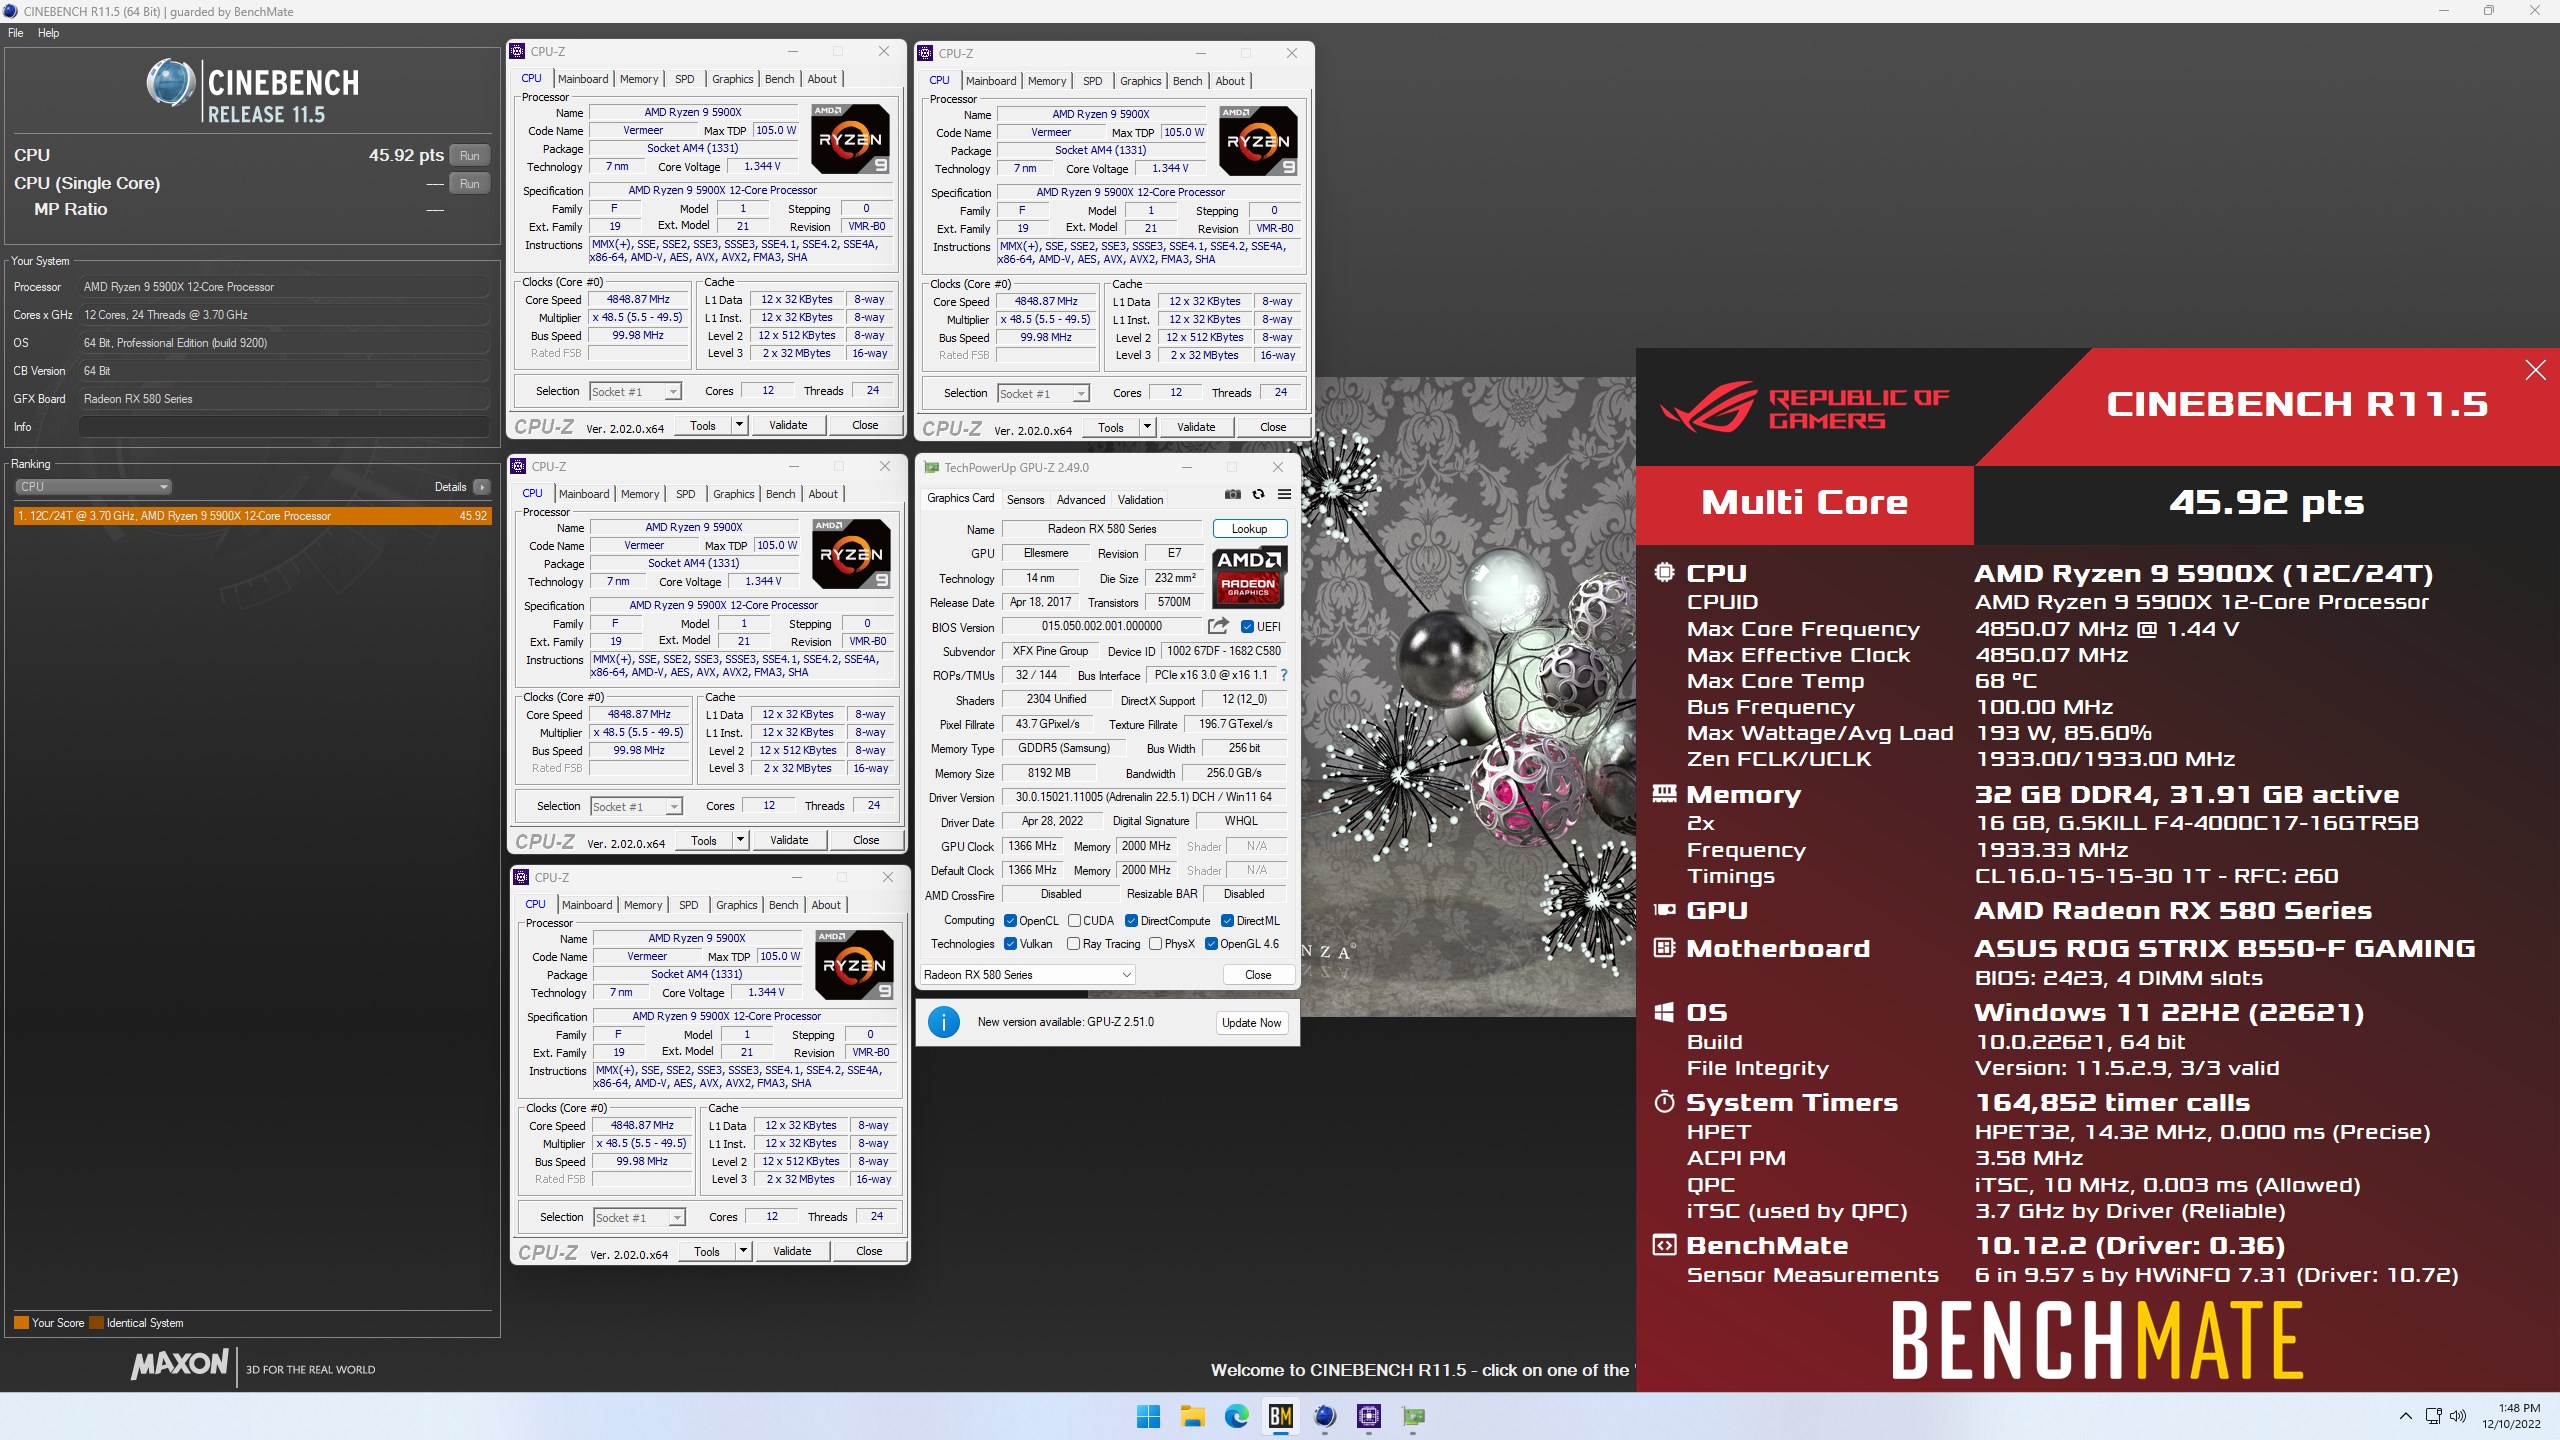This screenshot has width=2560, height=1440.
Task: Open Socket #1 selection in top-left CPU-Z
Action: (x=635, y=392)
